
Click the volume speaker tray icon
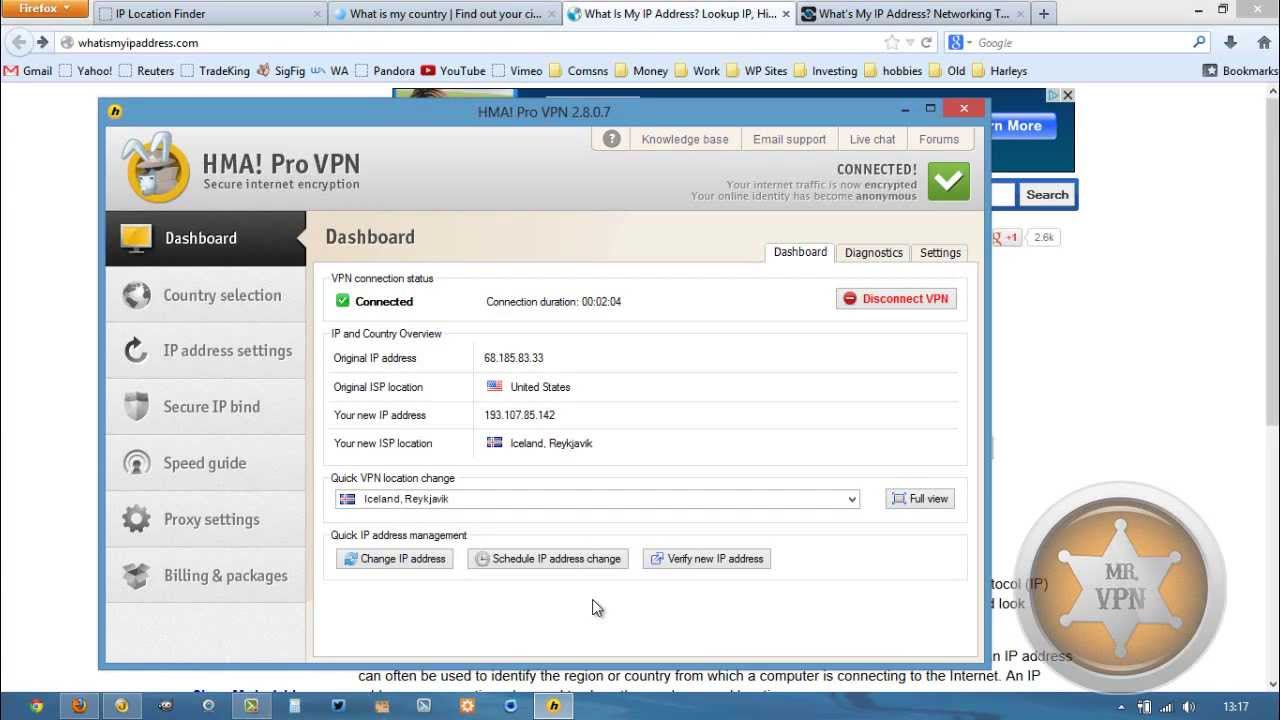[x=1189, y=707]
